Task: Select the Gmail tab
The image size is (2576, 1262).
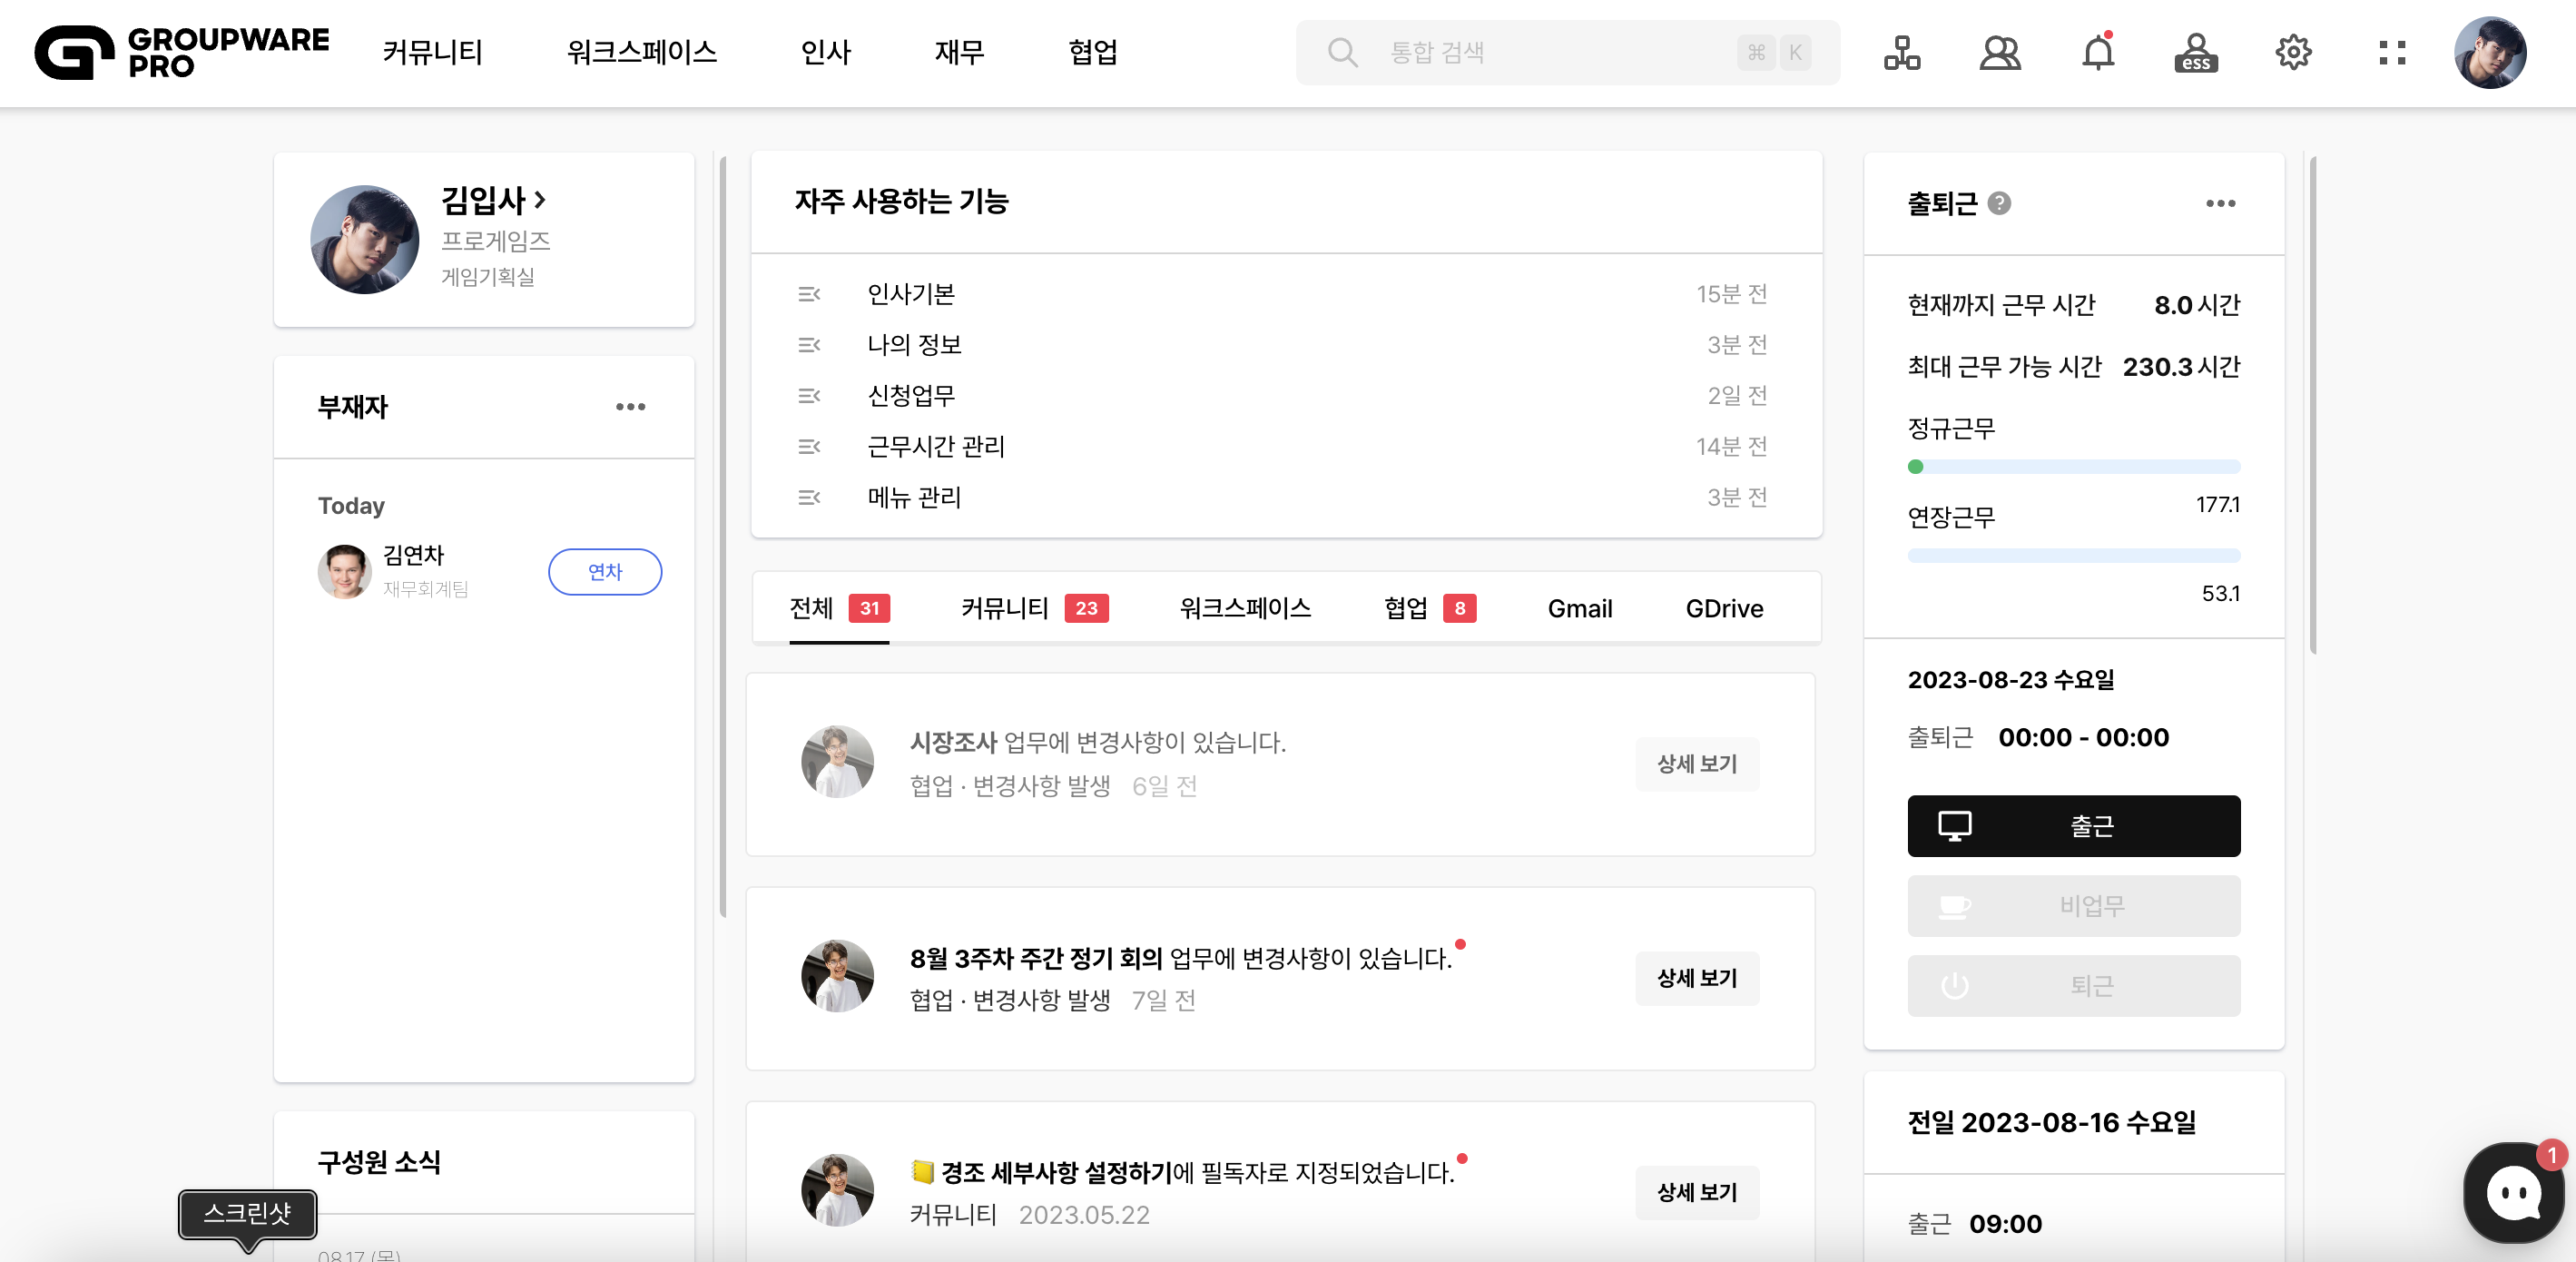Action: pyautogui.click(x=1579, y=608)
